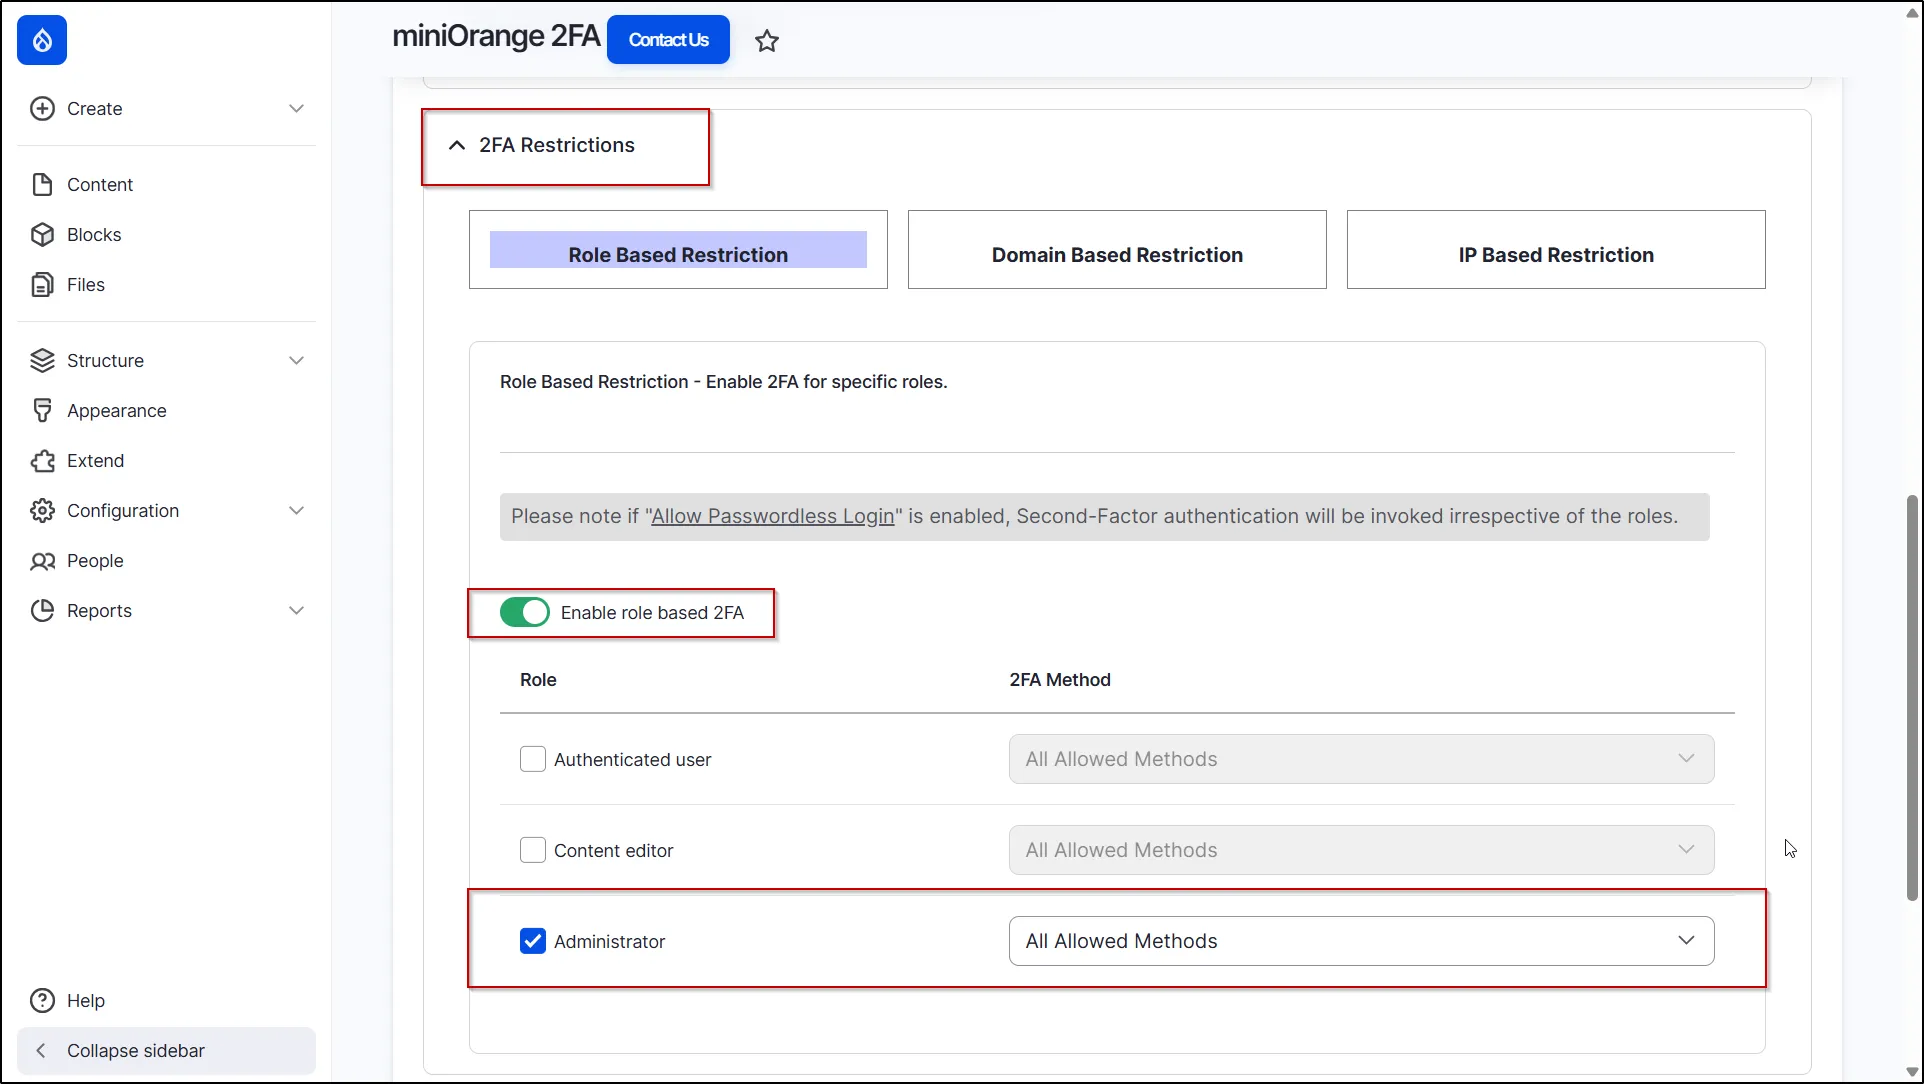Image resolution: width=1924 pixels, height=1084 pixels.
Task: Click the Contact Us button
Action: coord(668,40)
